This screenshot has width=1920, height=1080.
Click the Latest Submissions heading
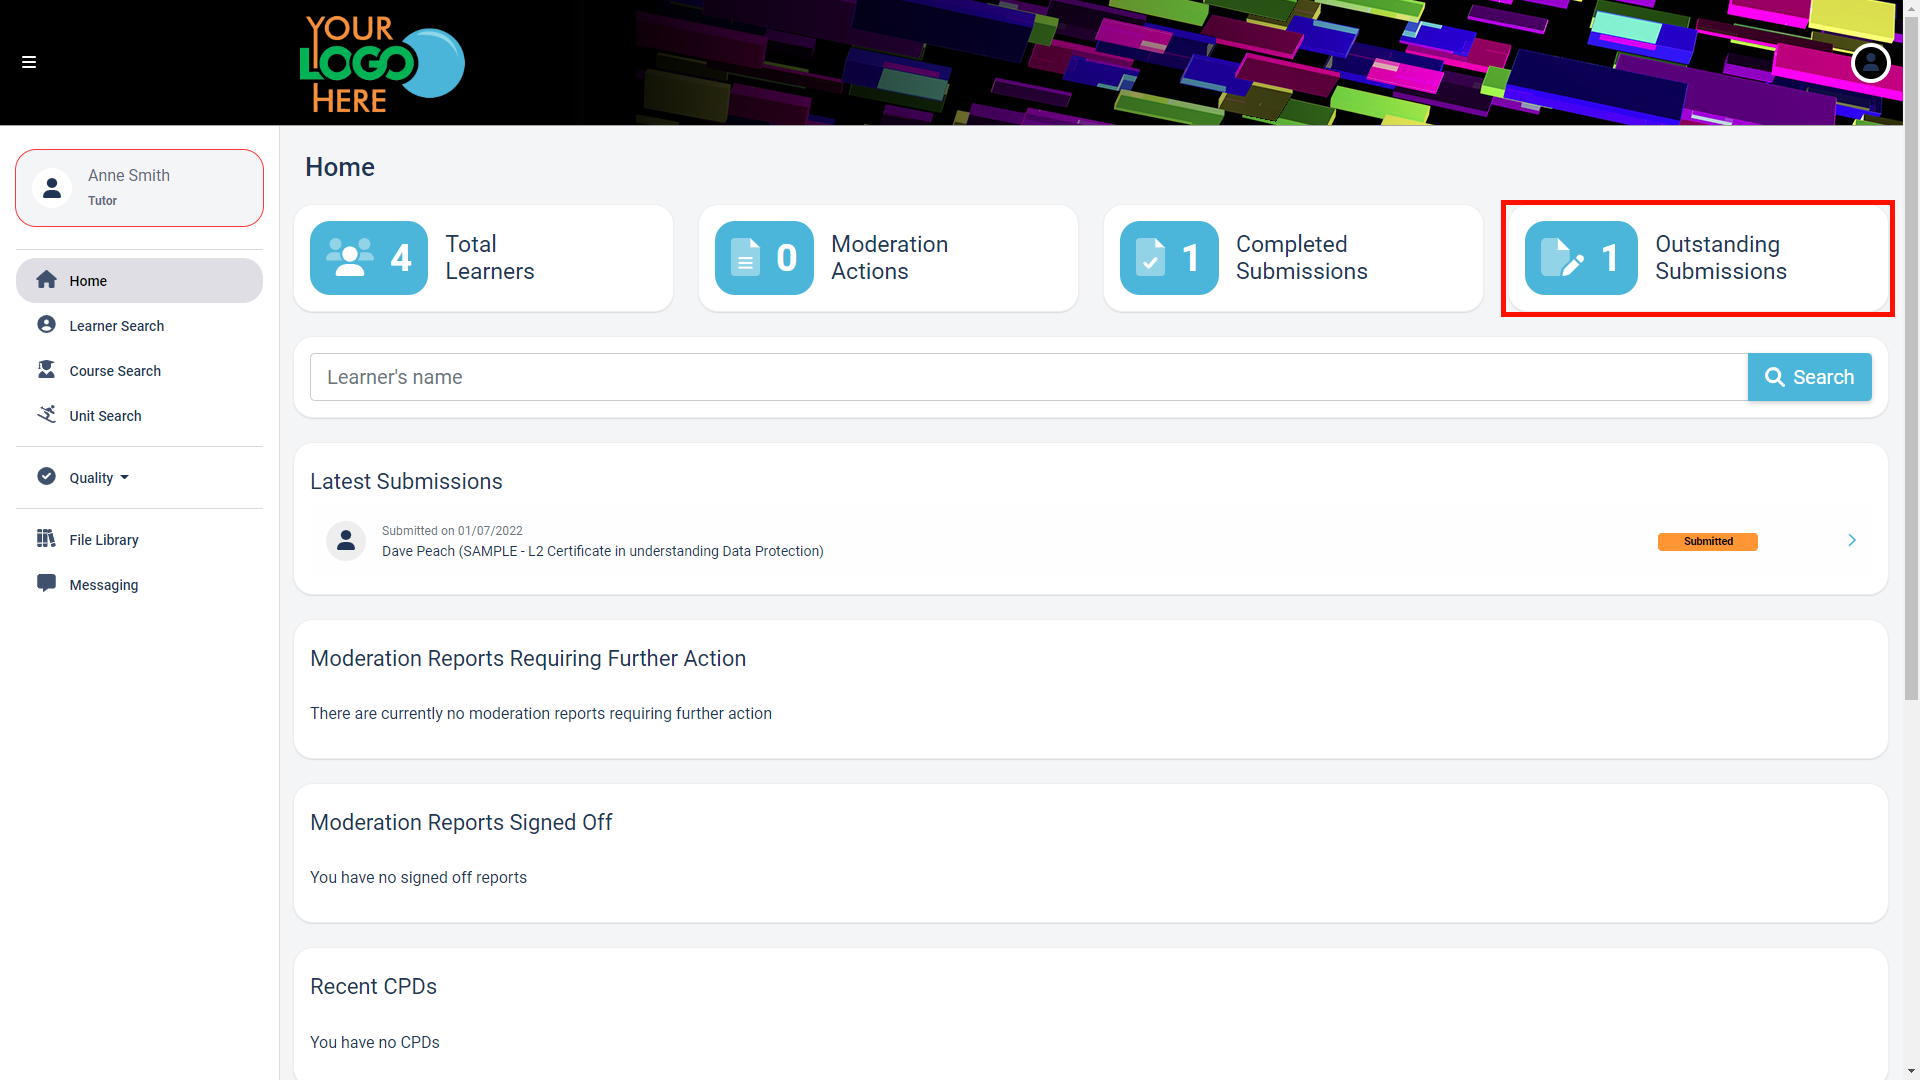[x=406, y=481]
